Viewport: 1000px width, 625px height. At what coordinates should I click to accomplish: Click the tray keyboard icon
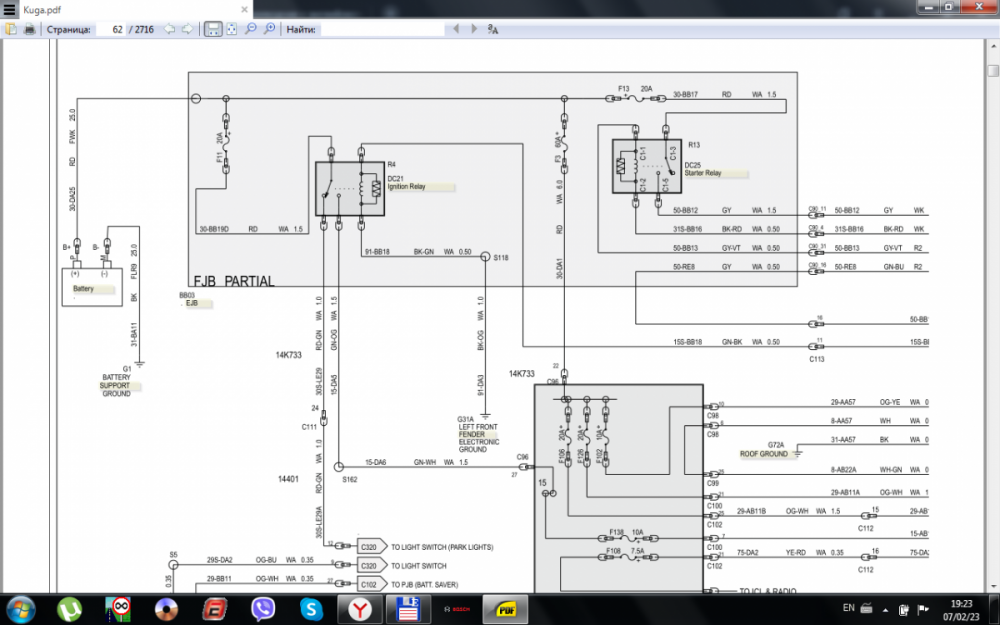[x=866, y=608]
